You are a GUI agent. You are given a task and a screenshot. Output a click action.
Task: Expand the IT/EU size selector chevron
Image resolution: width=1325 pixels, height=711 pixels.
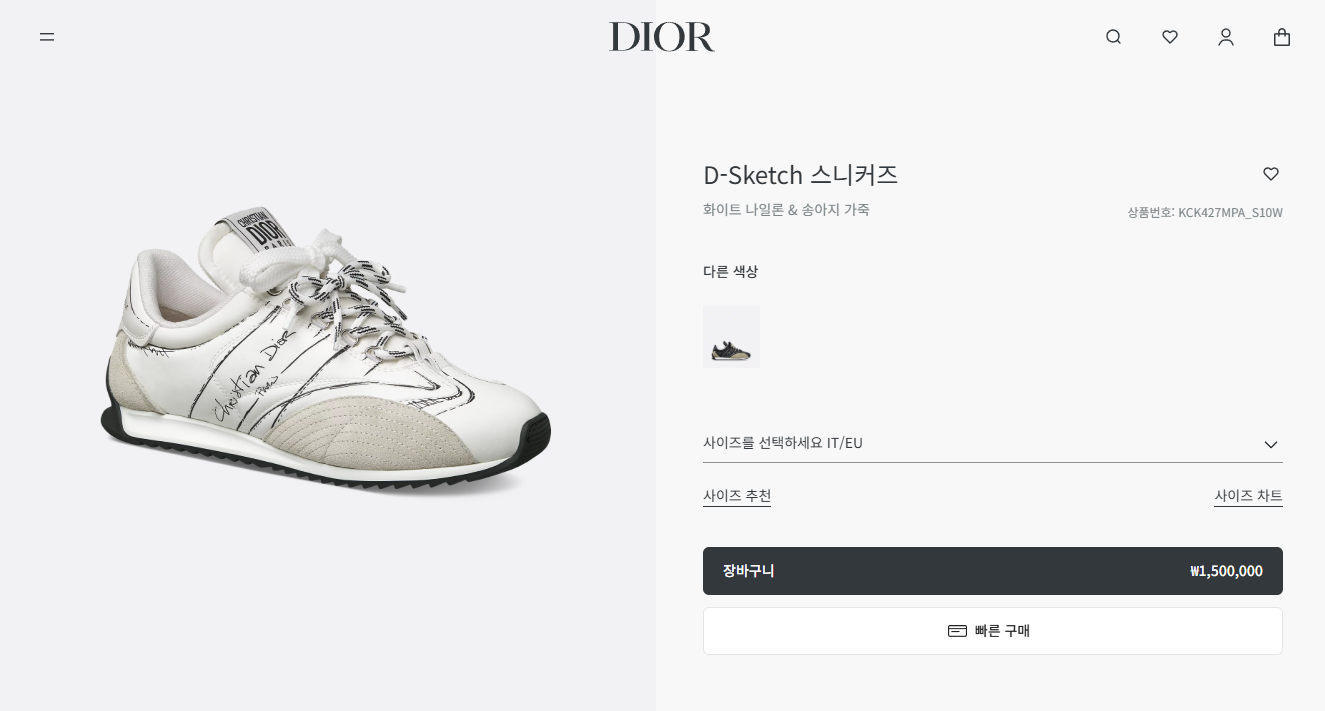pos(1271,444)
